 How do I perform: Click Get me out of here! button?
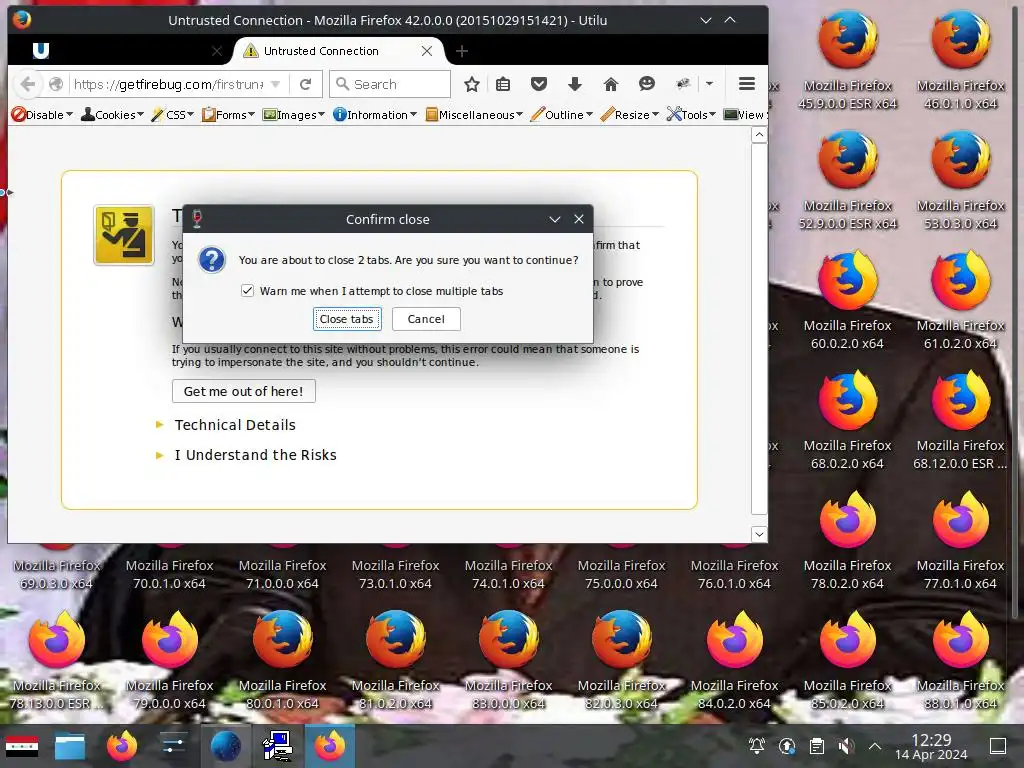tap(244, 391)
